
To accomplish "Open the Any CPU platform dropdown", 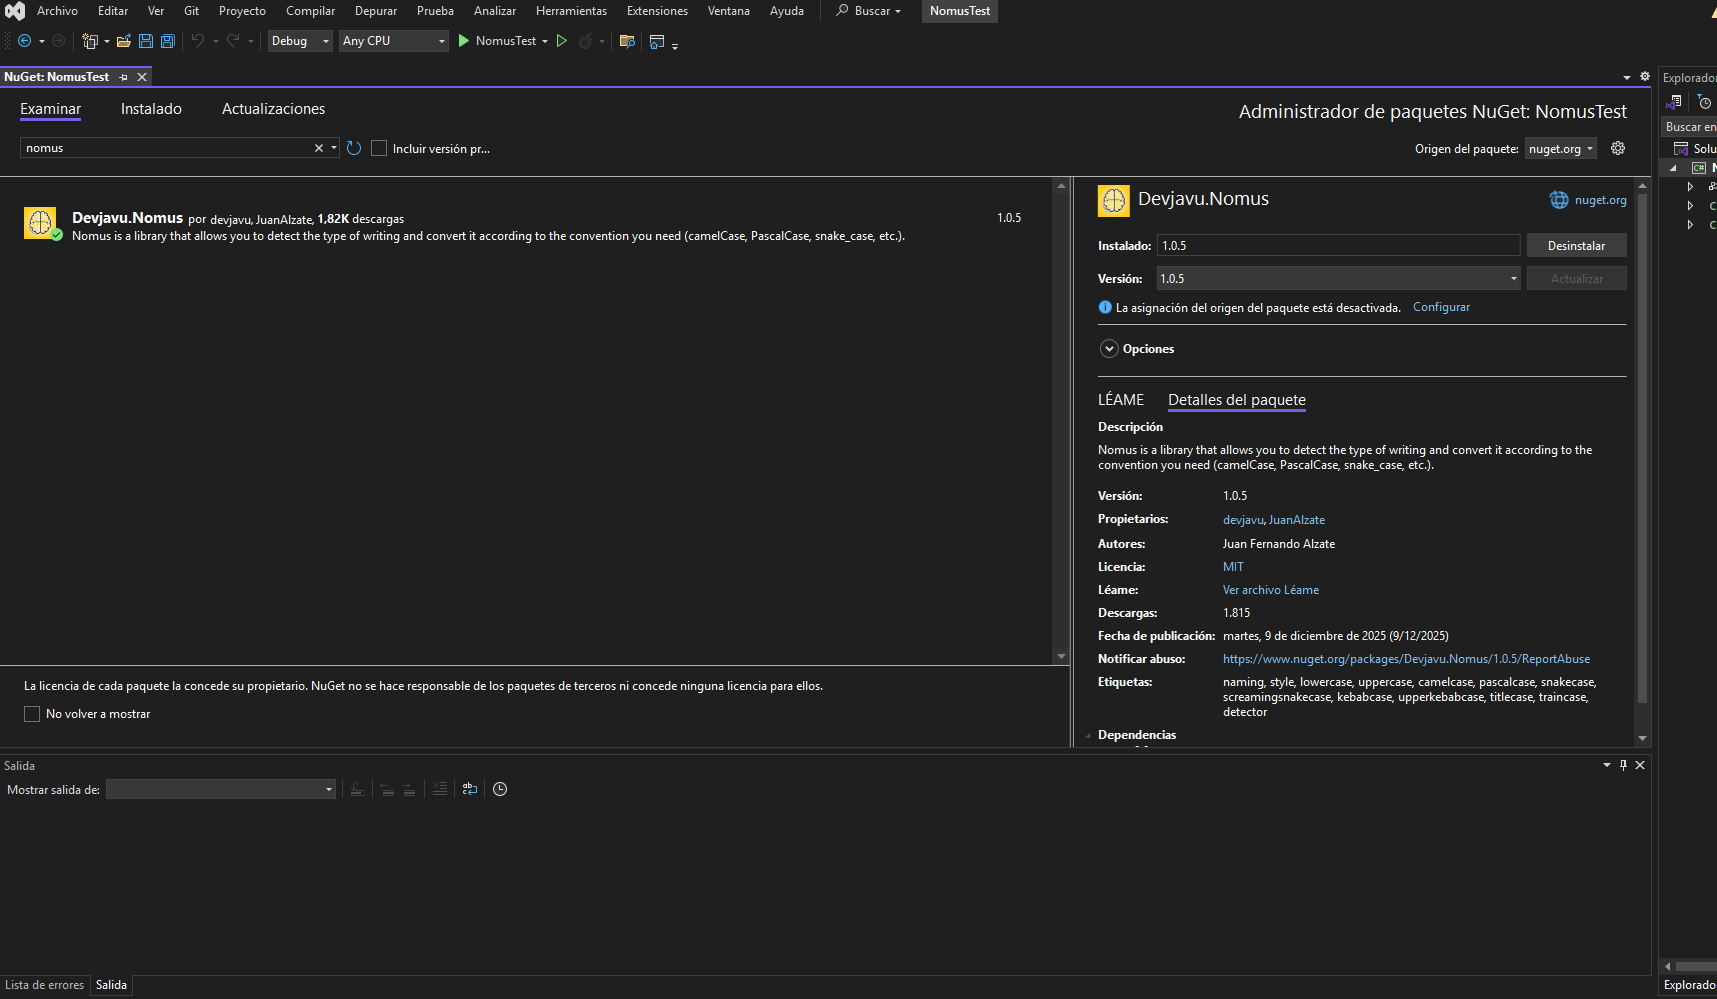I will (394, 41).
